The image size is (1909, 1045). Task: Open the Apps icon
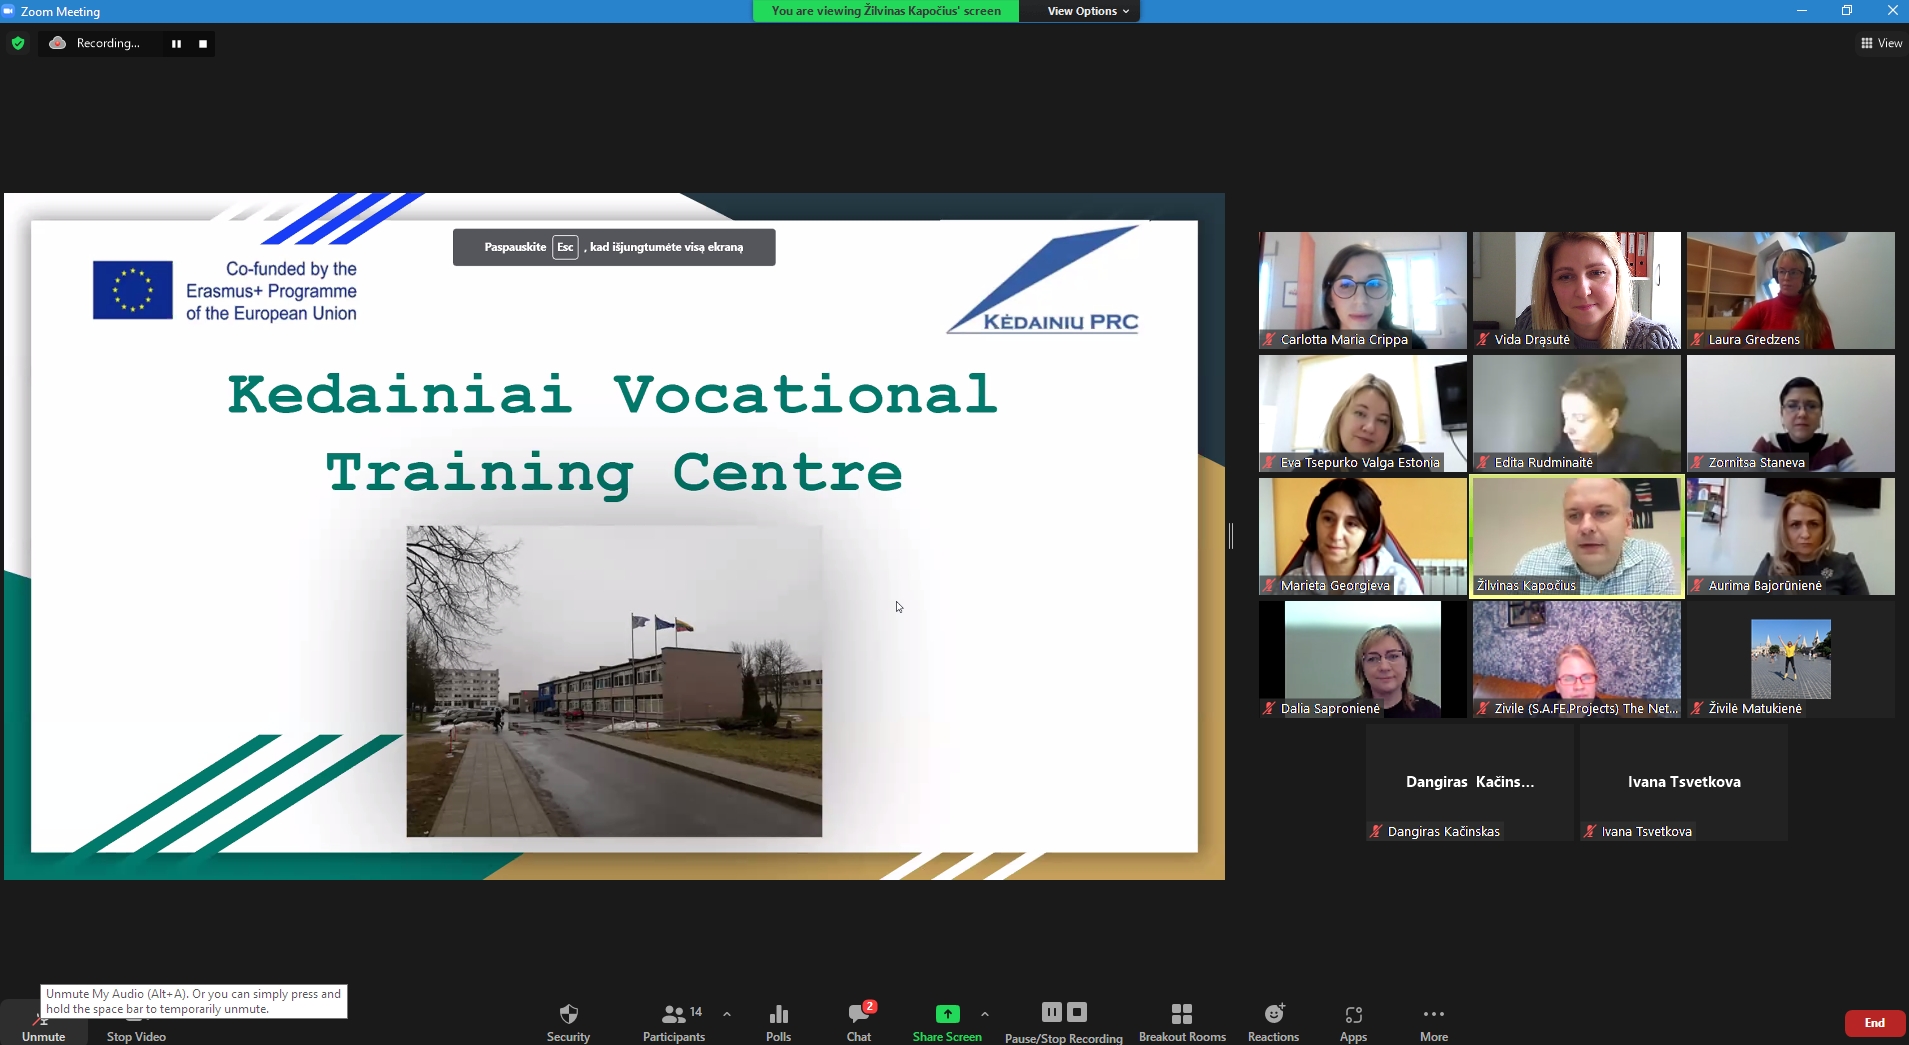1353,1015
